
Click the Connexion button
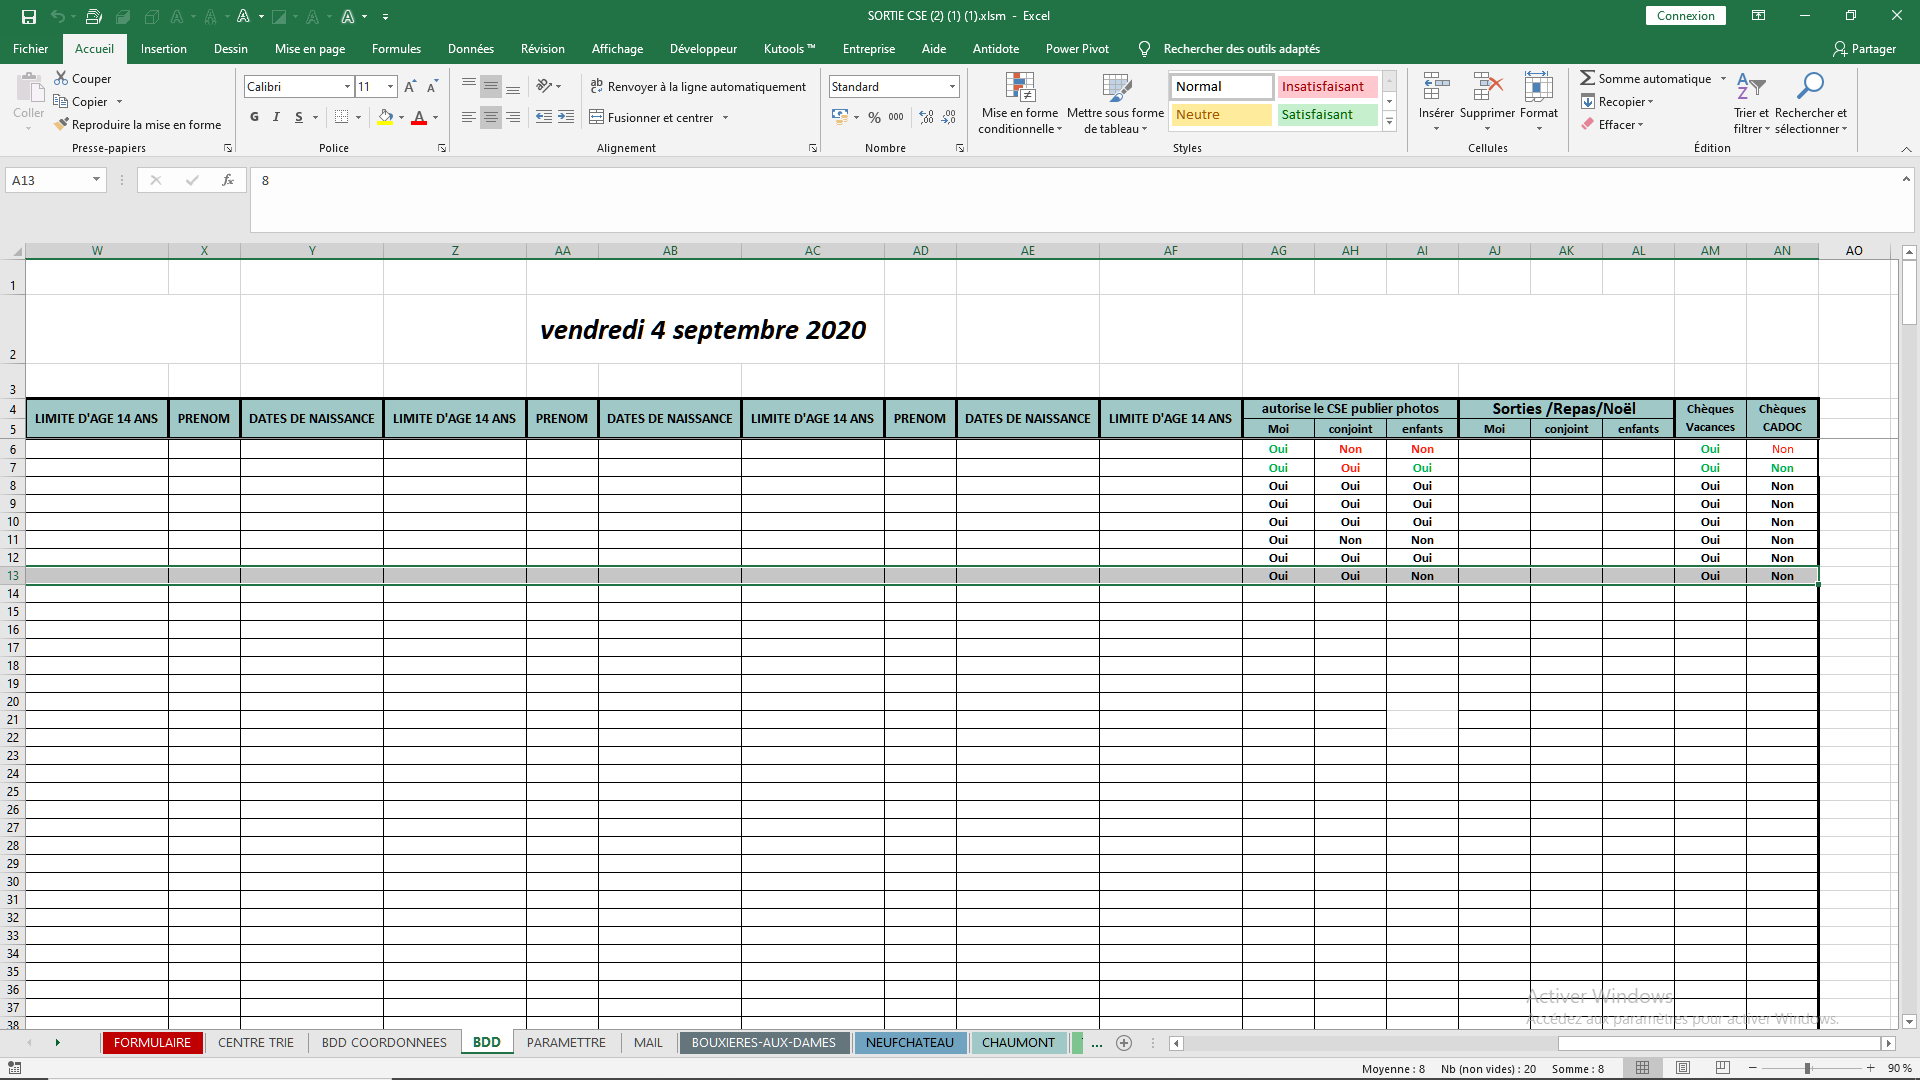point(1685,16)
